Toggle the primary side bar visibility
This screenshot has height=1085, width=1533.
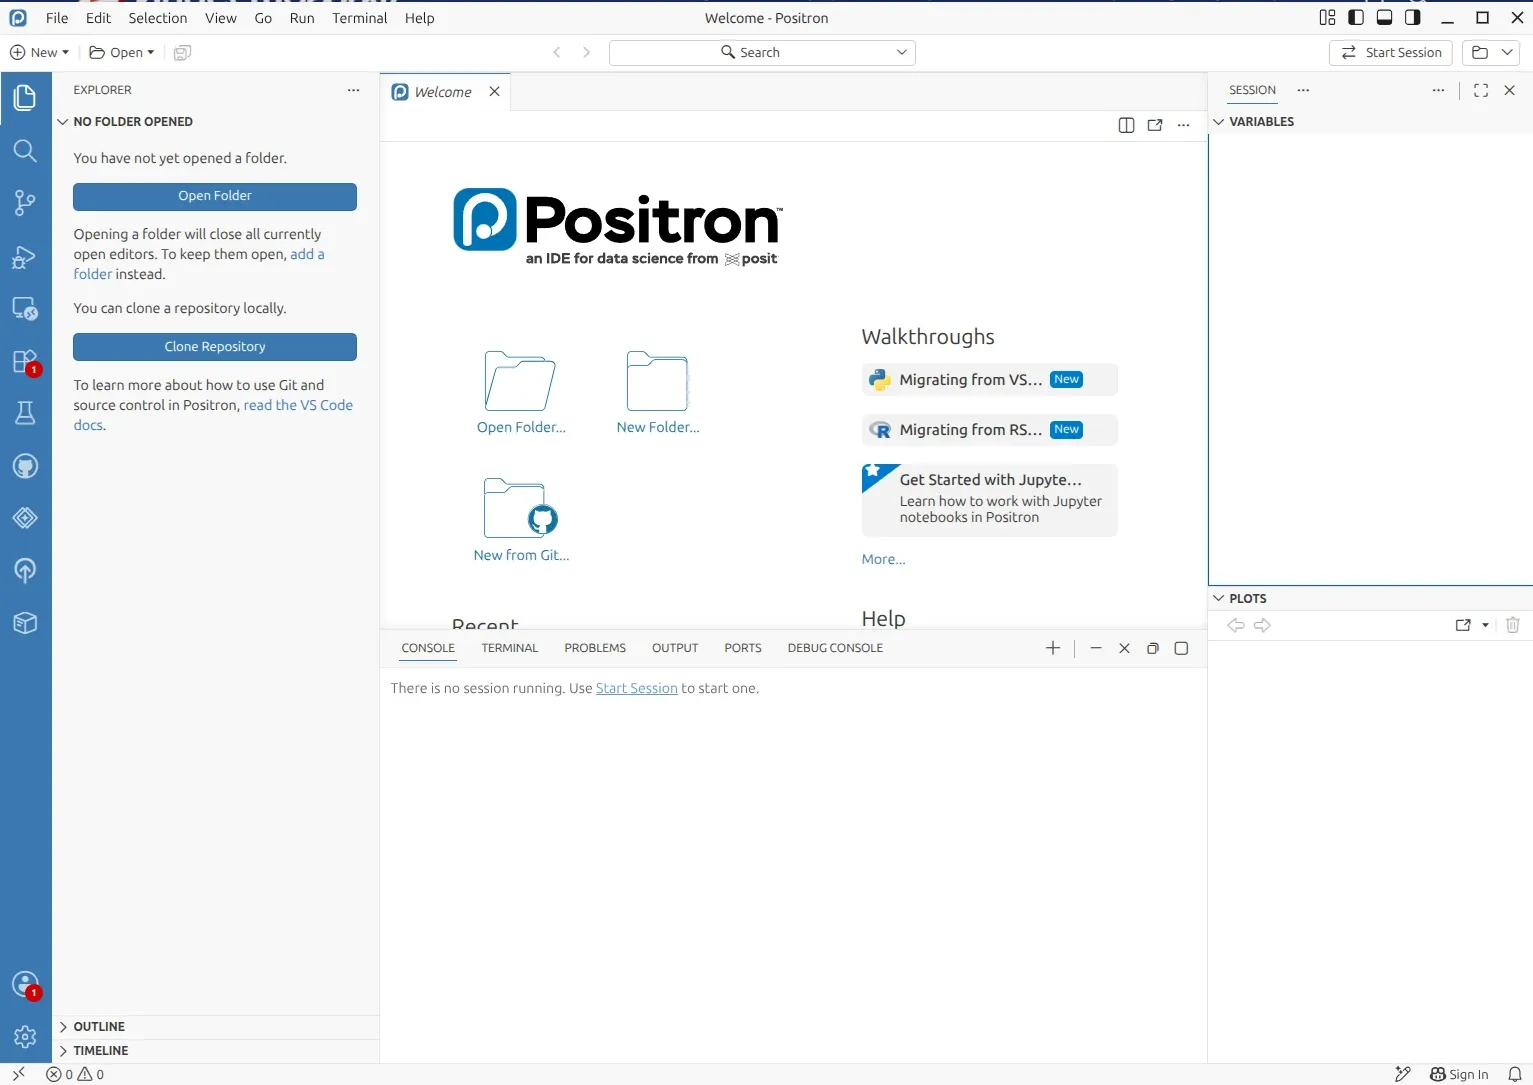[1356, 18]
